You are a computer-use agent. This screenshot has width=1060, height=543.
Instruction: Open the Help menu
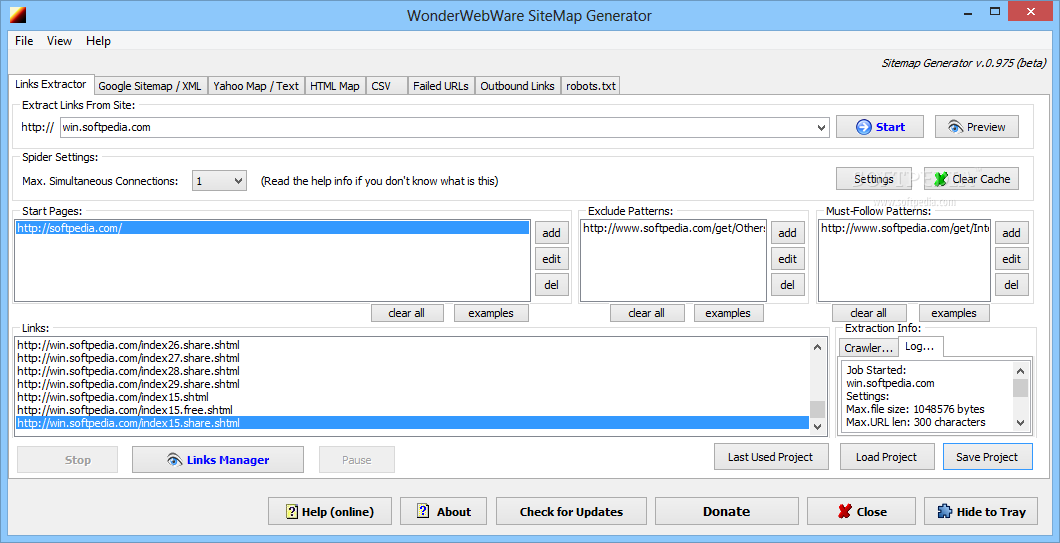coord(98,41)
